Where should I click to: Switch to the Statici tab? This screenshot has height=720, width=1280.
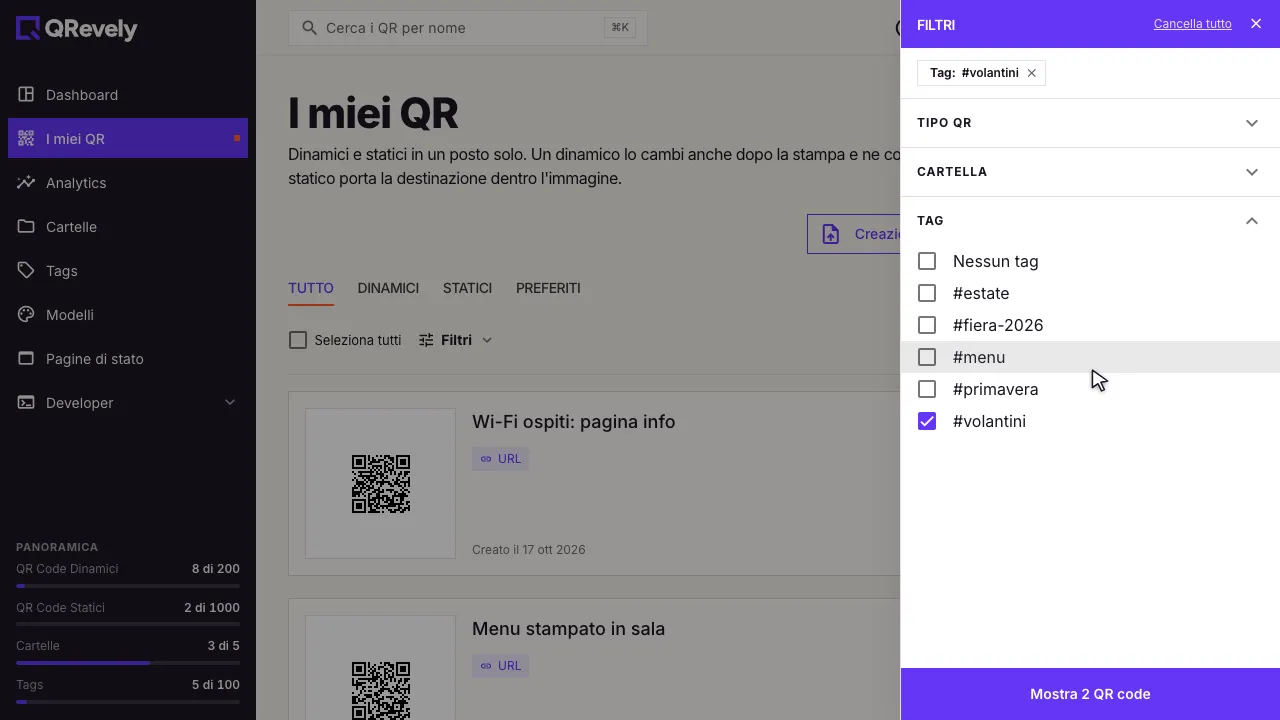point(467,288)
